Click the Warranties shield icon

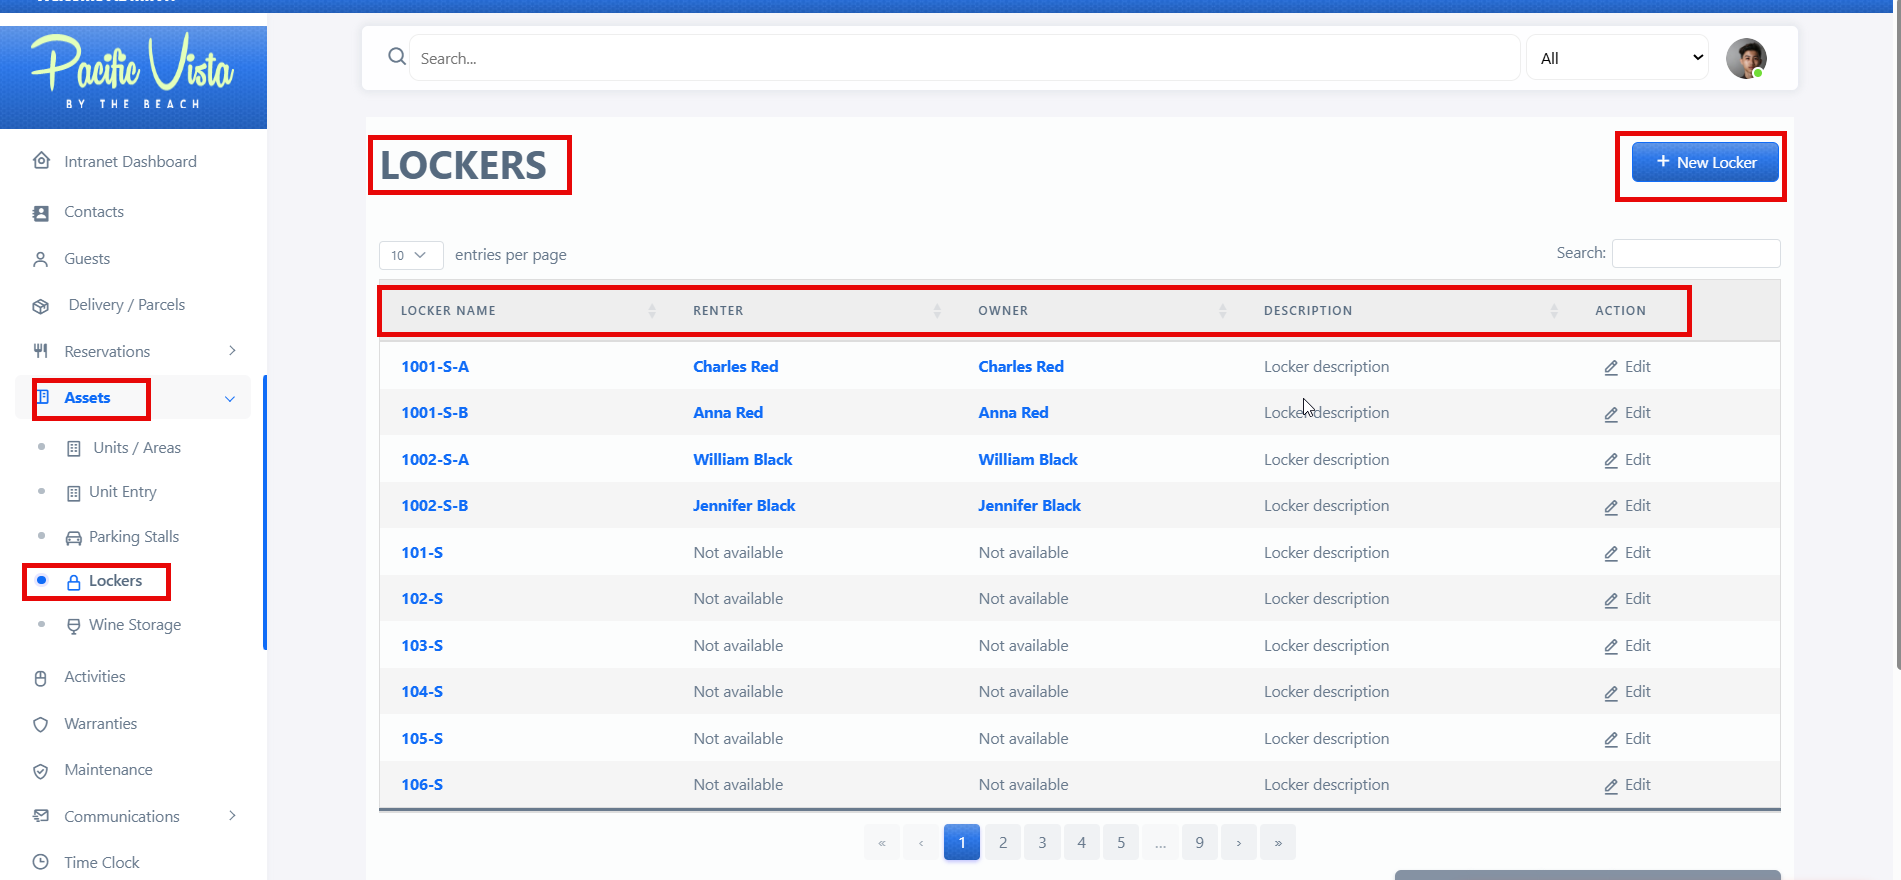click(x=41, y=724)
